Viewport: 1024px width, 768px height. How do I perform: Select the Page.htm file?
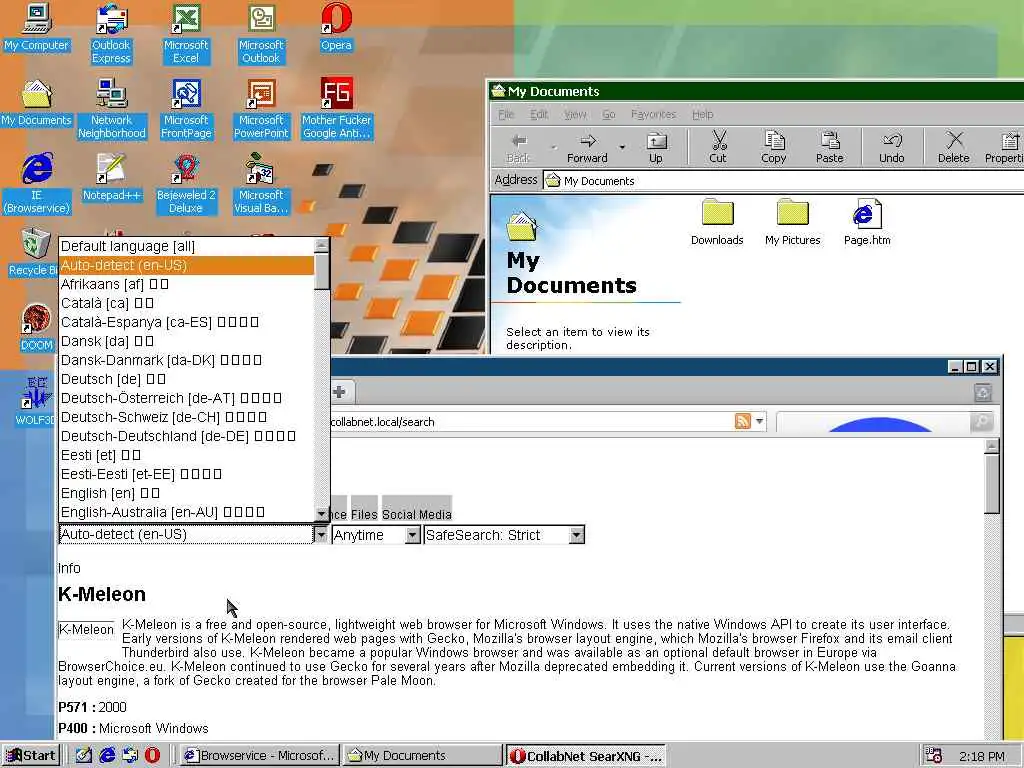pos(867,223)
